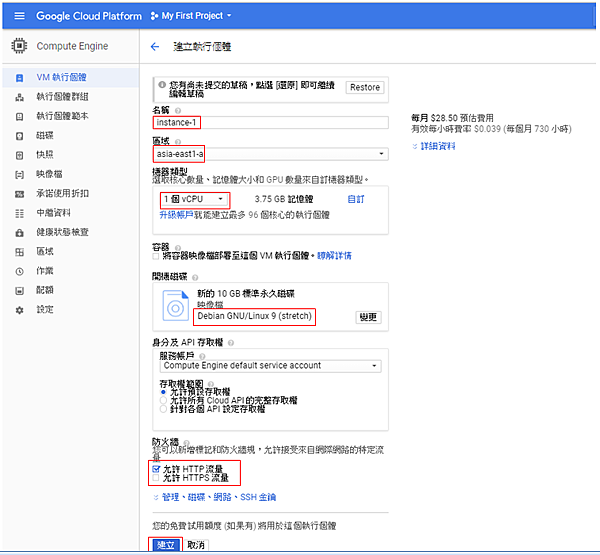Click the help icon next to 名稱
The width and height of the screenshot is (600, 555).
point(178,111)
